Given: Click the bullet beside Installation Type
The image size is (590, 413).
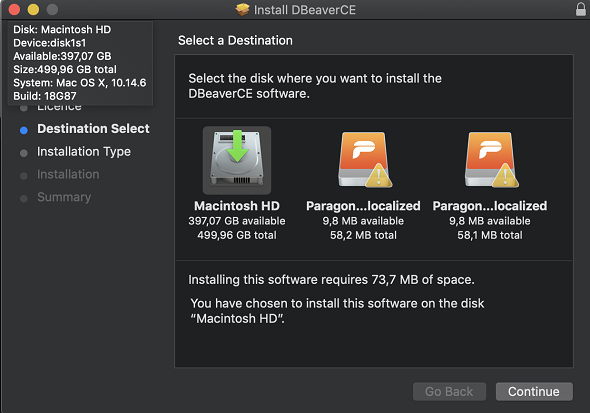Looking at the screenshot, I should (x=24, y=153).
